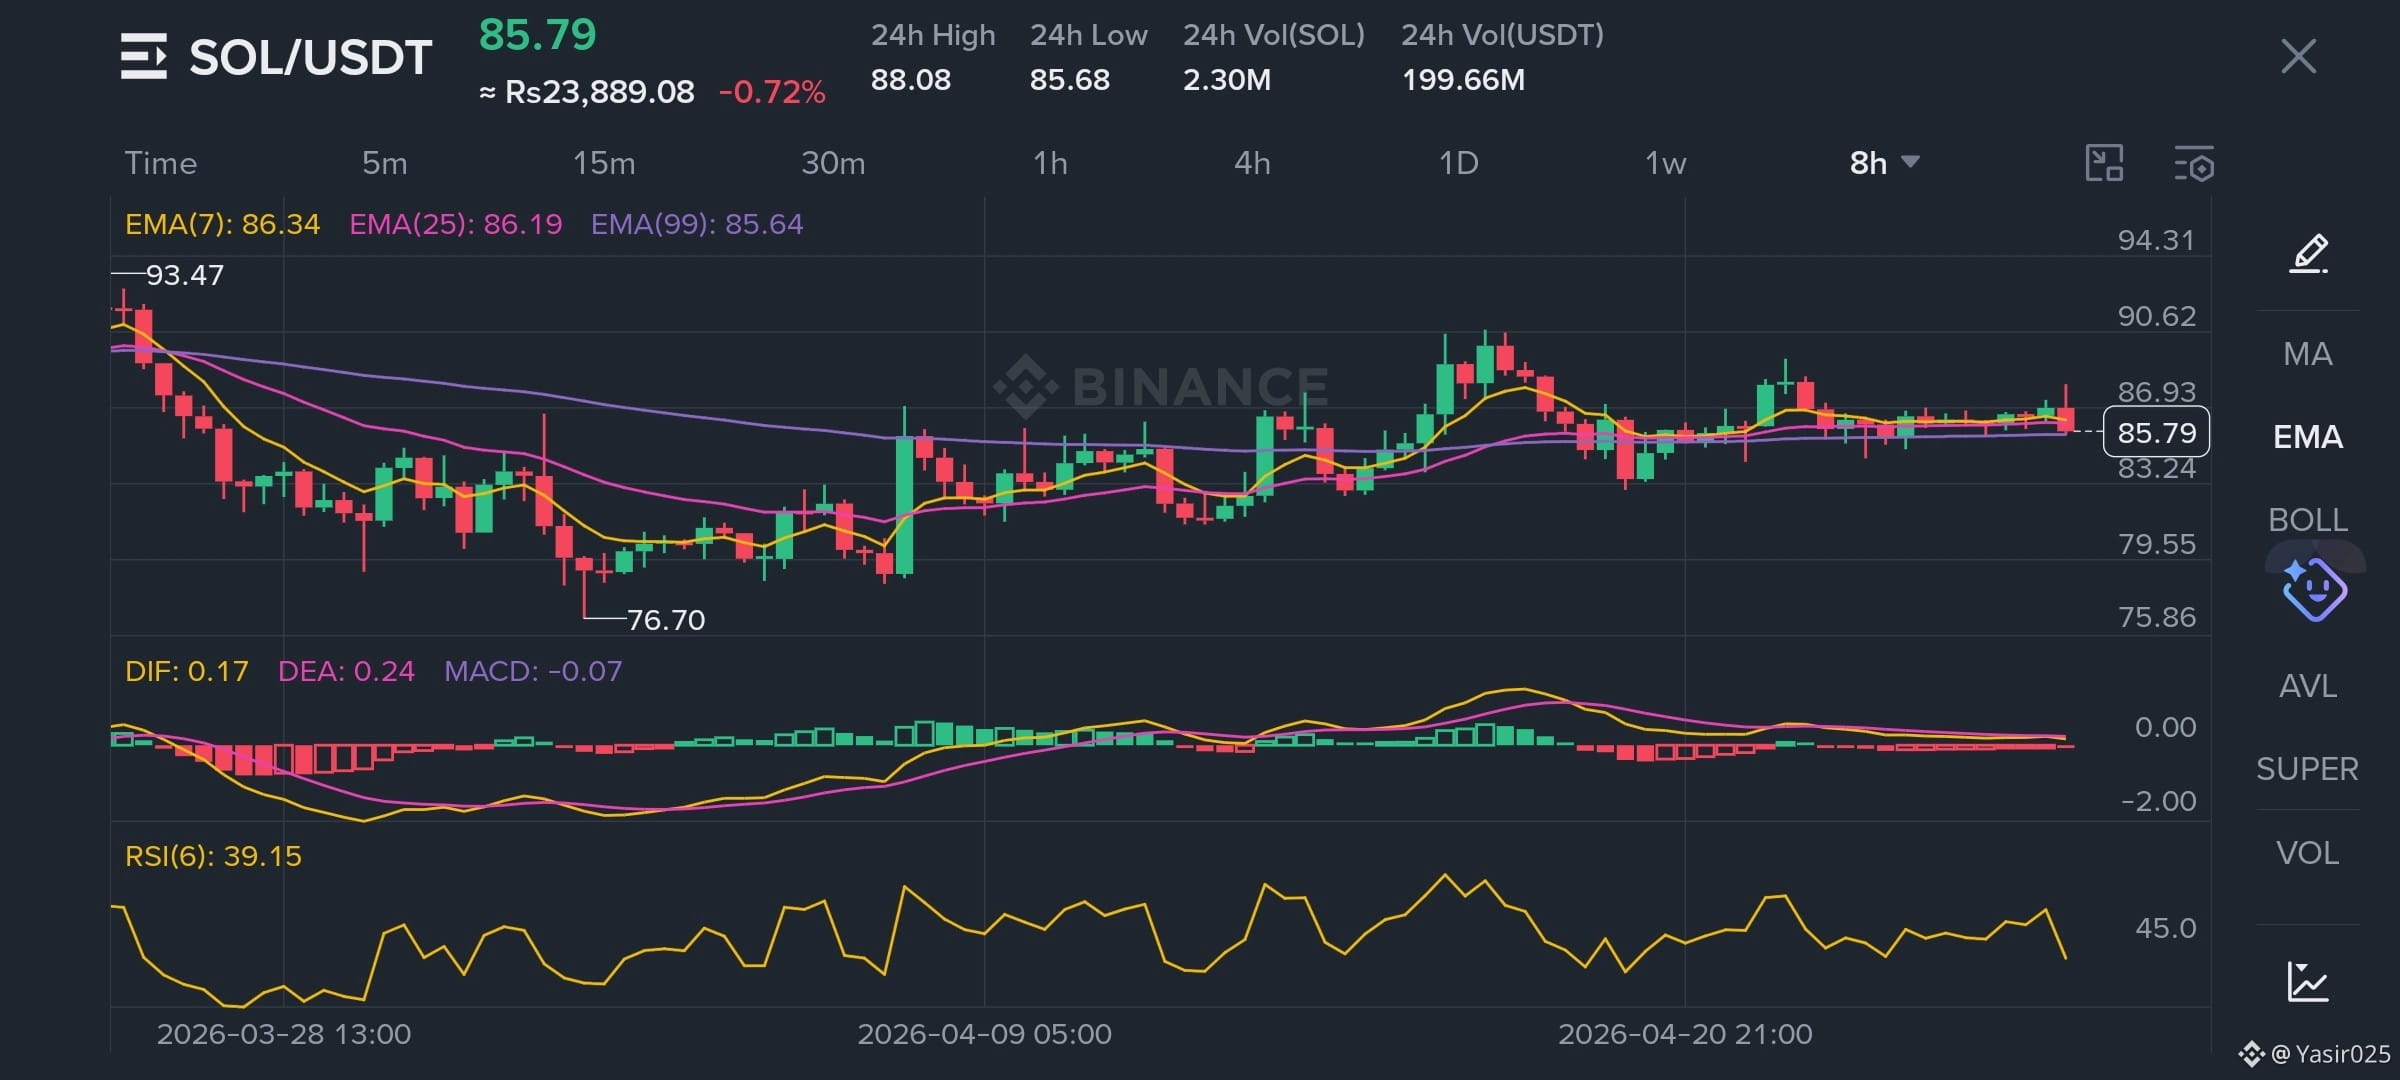2400x1080 pixels.
Task: Click the DEA: 0.24 label
Action: [x=346, y=671]
